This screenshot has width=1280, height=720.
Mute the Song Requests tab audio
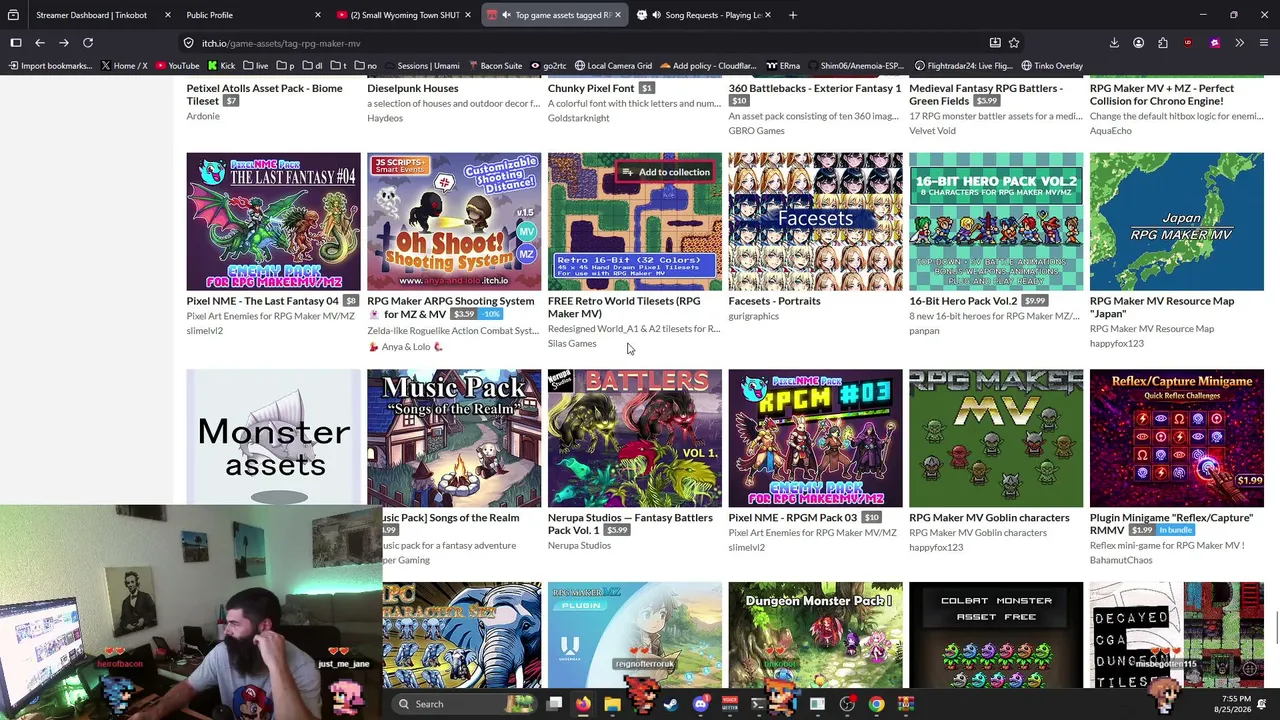(x=656, y=15)
